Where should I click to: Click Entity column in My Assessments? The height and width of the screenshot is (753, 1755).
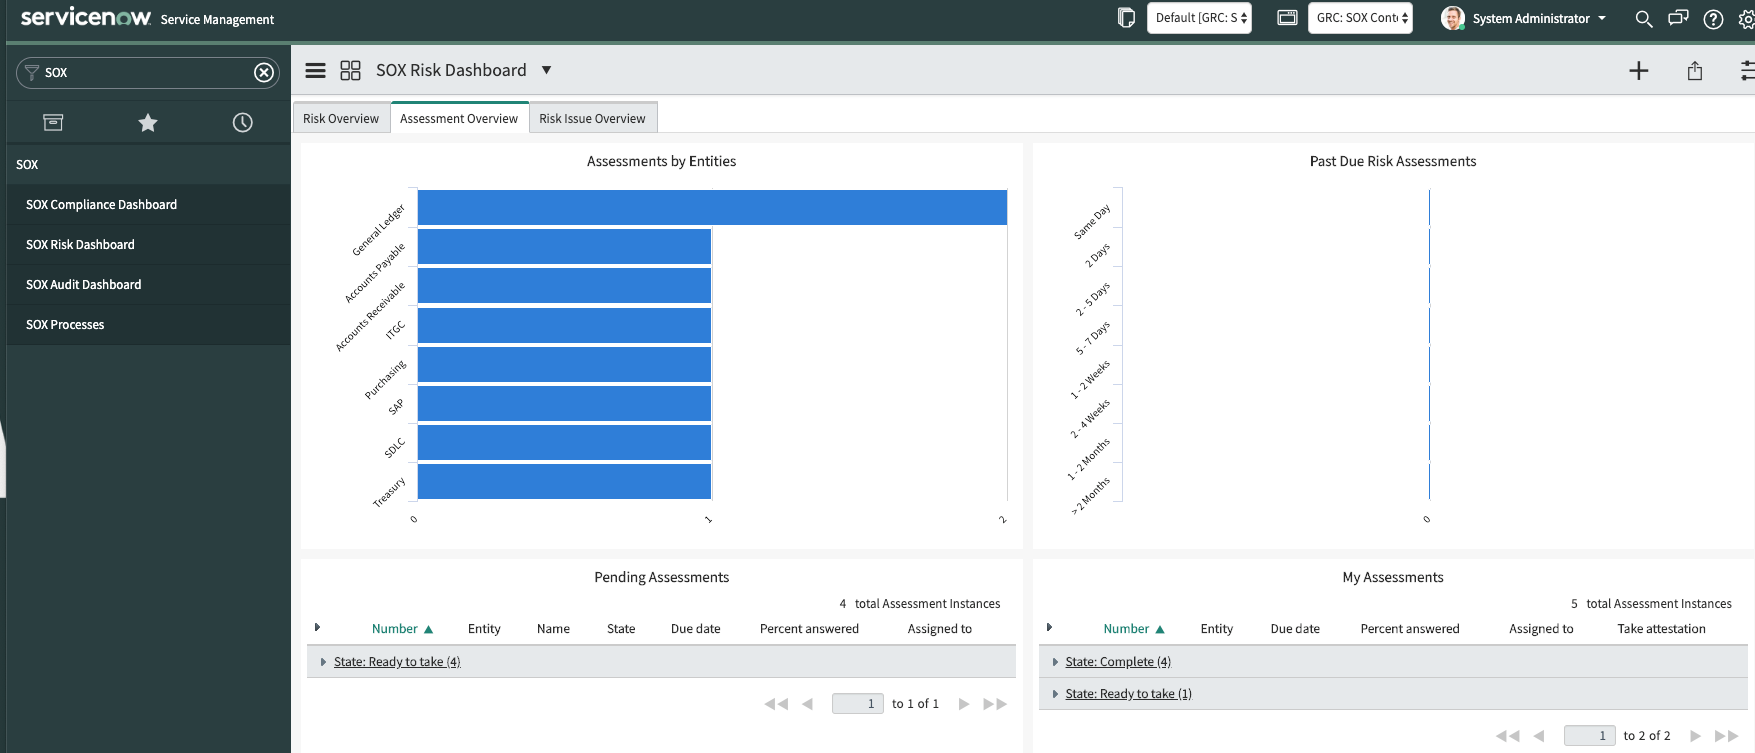coord(1217,629)
